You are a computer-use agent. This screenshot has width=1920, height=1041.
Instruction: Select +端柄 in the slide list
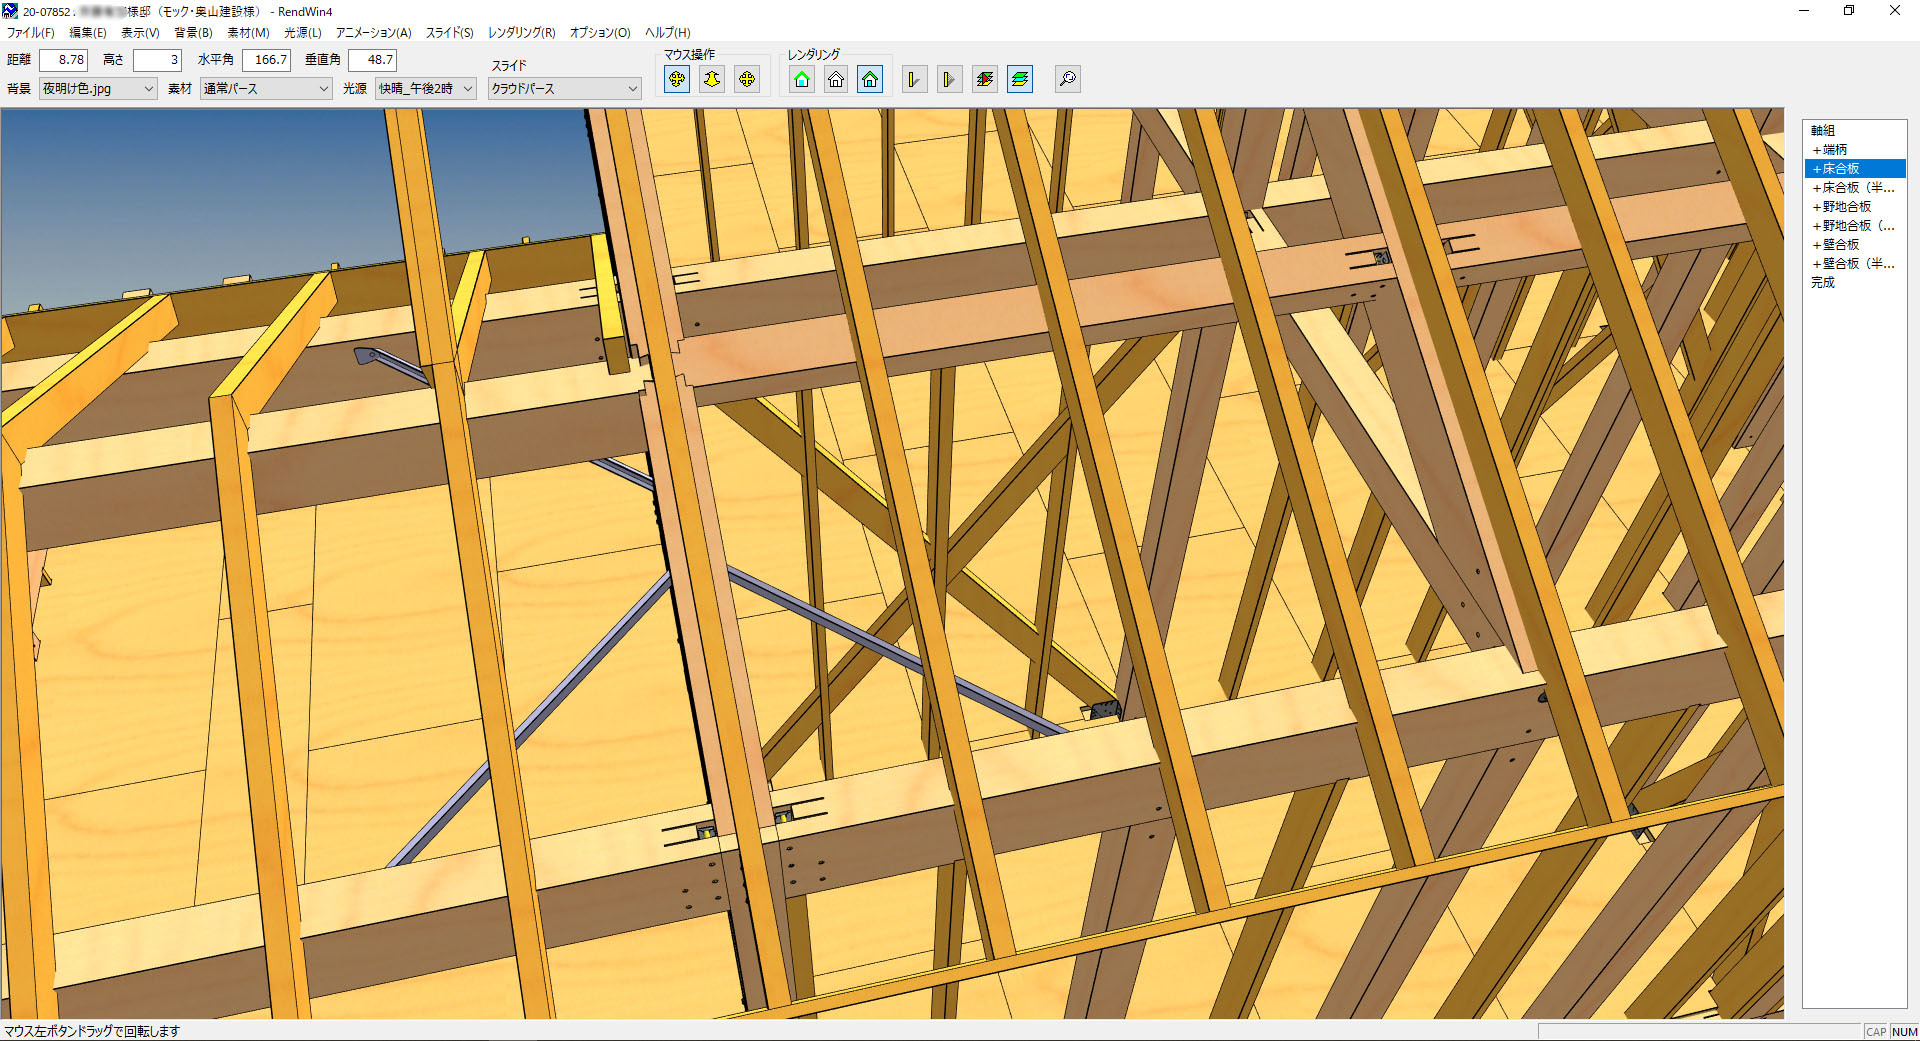(1855, 149)
